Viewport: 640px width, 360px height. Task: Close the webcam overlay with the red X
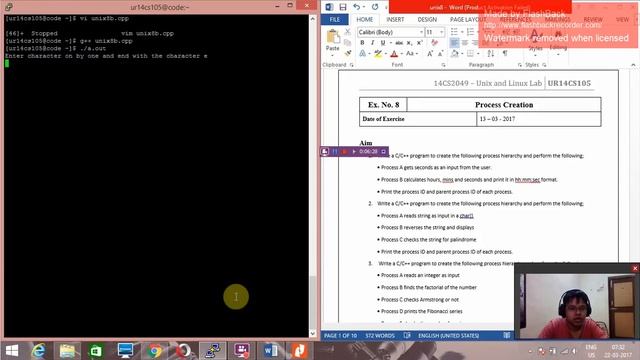(x=635, y=268)
